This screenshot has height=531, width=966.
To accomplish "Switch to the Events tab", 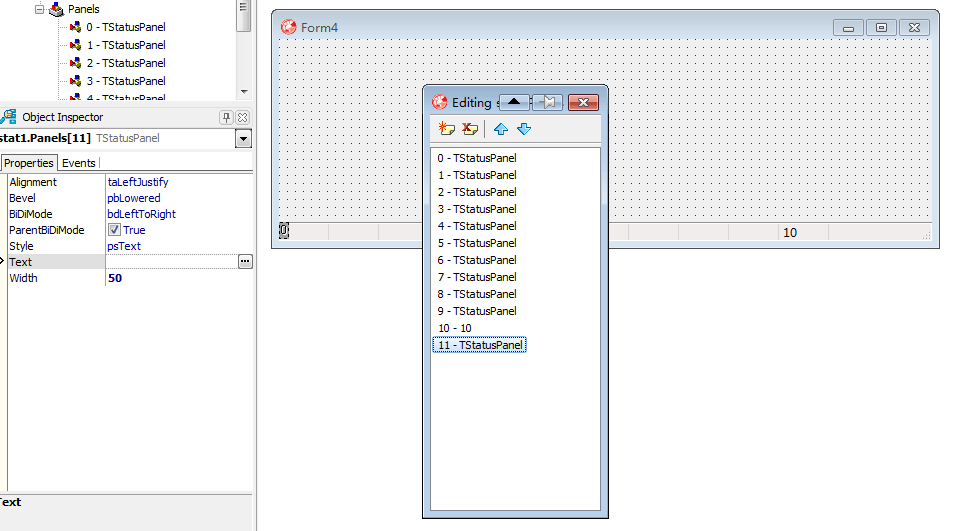I will (79, 163).
